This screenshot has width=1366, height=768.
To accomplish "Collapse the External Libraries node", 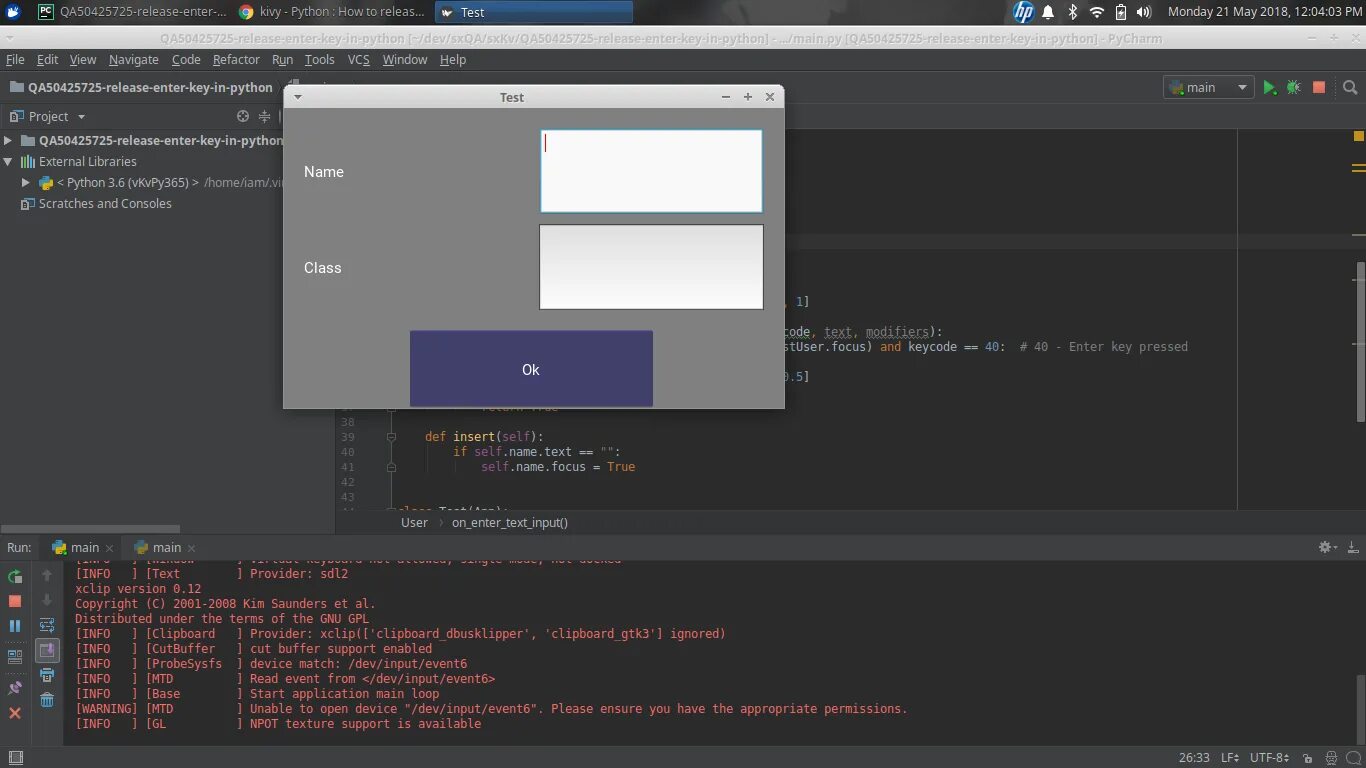I will click(8, 161).
